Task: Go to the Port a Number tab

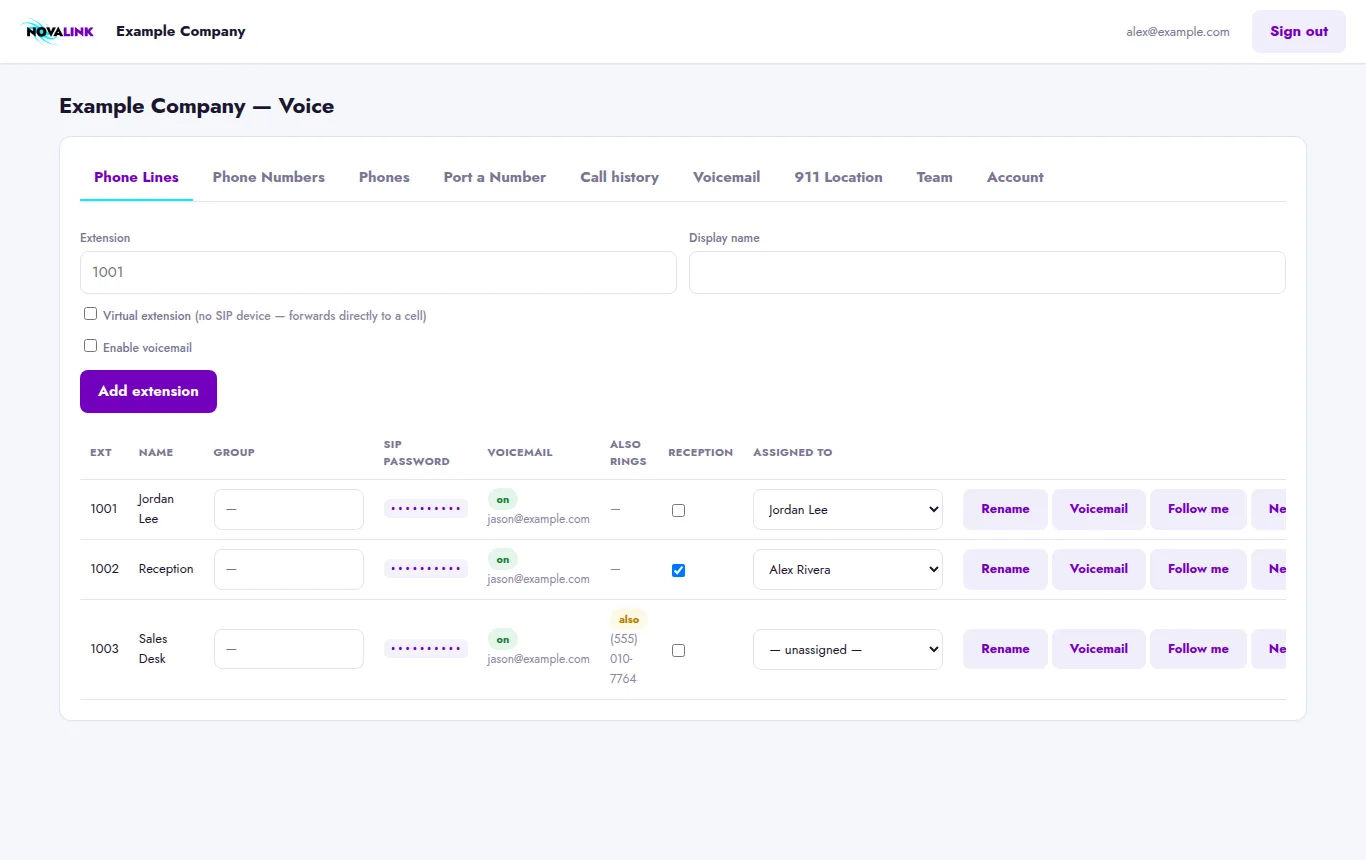Action: (495, 177)
